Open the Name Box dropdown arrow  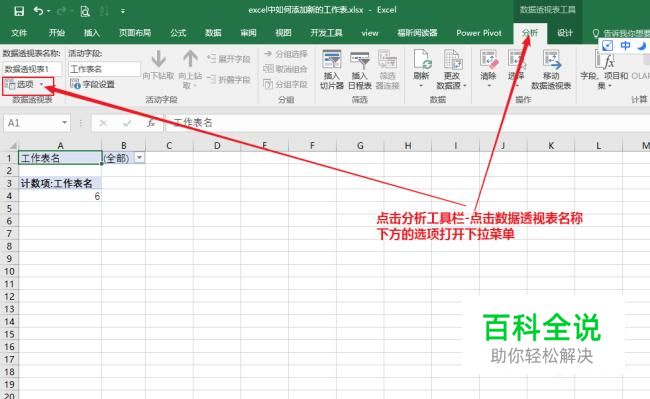click(x=64, y=123)
